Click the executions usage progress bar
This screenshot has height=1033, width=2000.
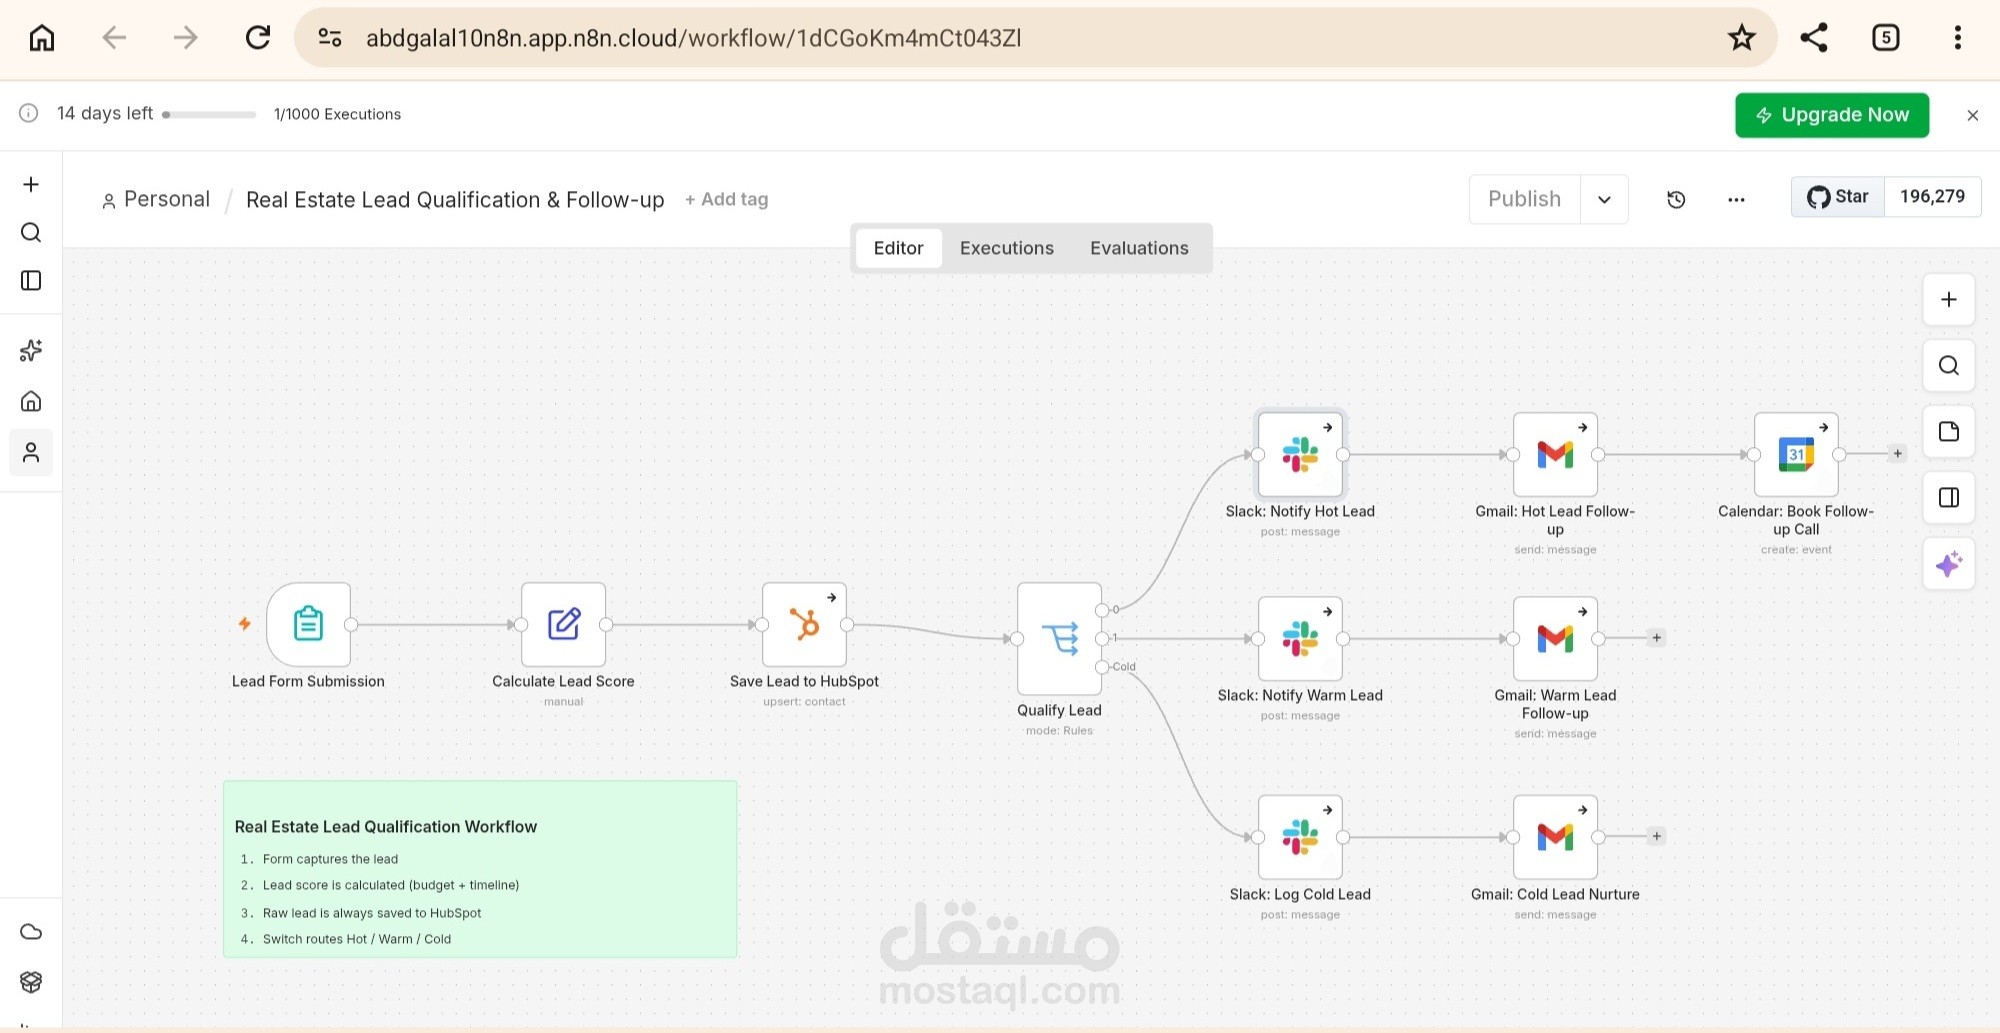209,115
